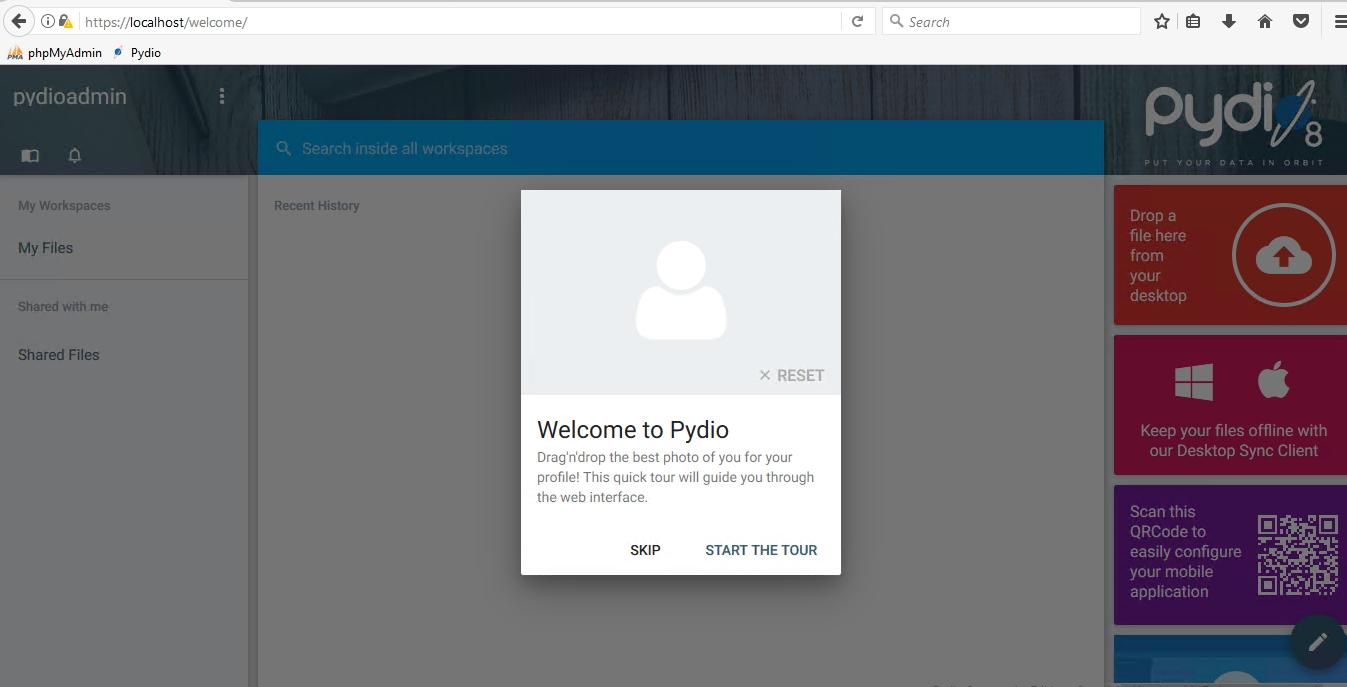Reset the profile photo

(x=791, y=376)
